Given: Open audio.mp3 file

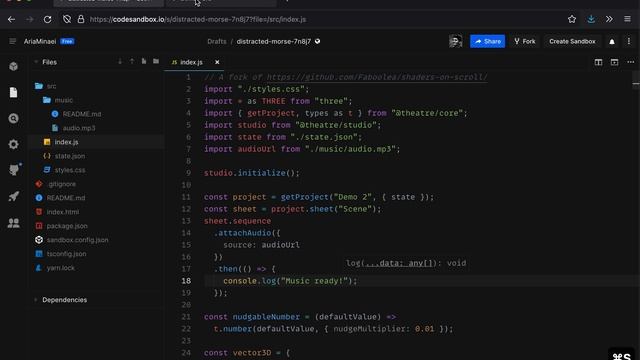Looking at the screenshot, I should [x=79, y=128].
